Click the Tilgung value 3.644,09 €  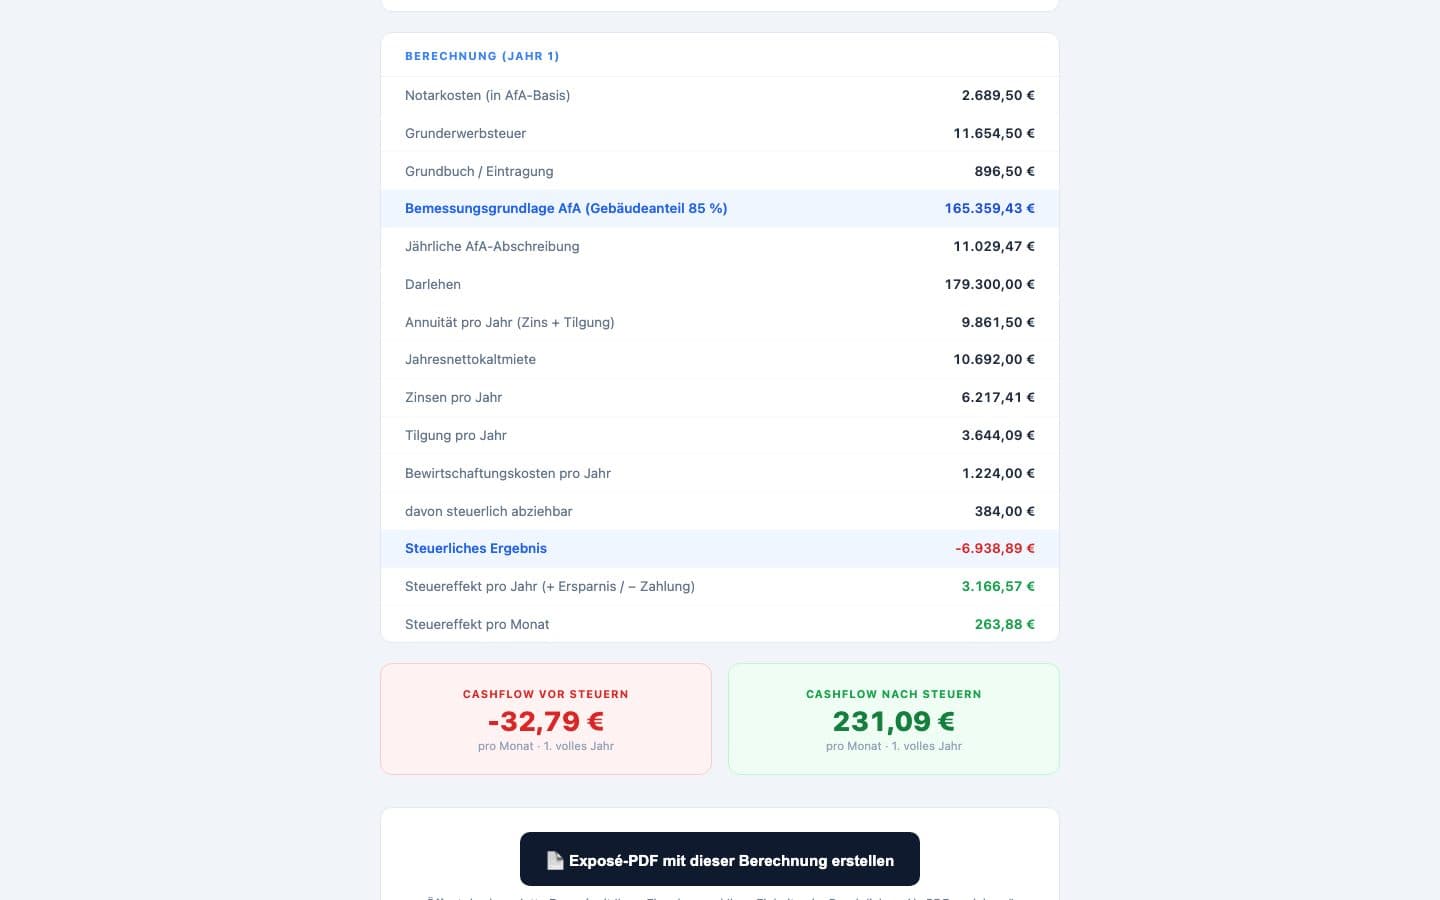click(998, 435)
